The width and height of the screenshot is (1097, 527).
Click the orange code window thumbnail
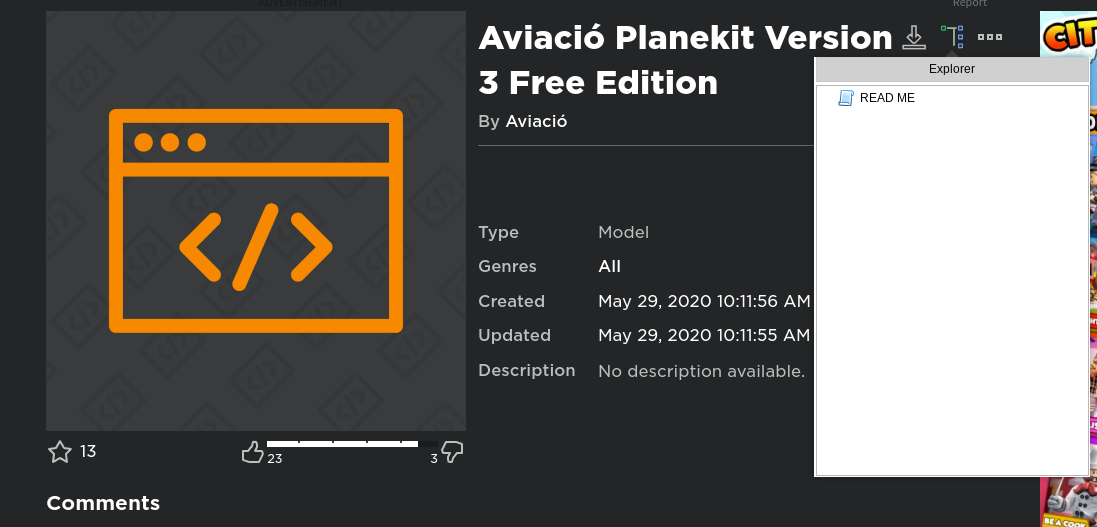coord(256,220)
